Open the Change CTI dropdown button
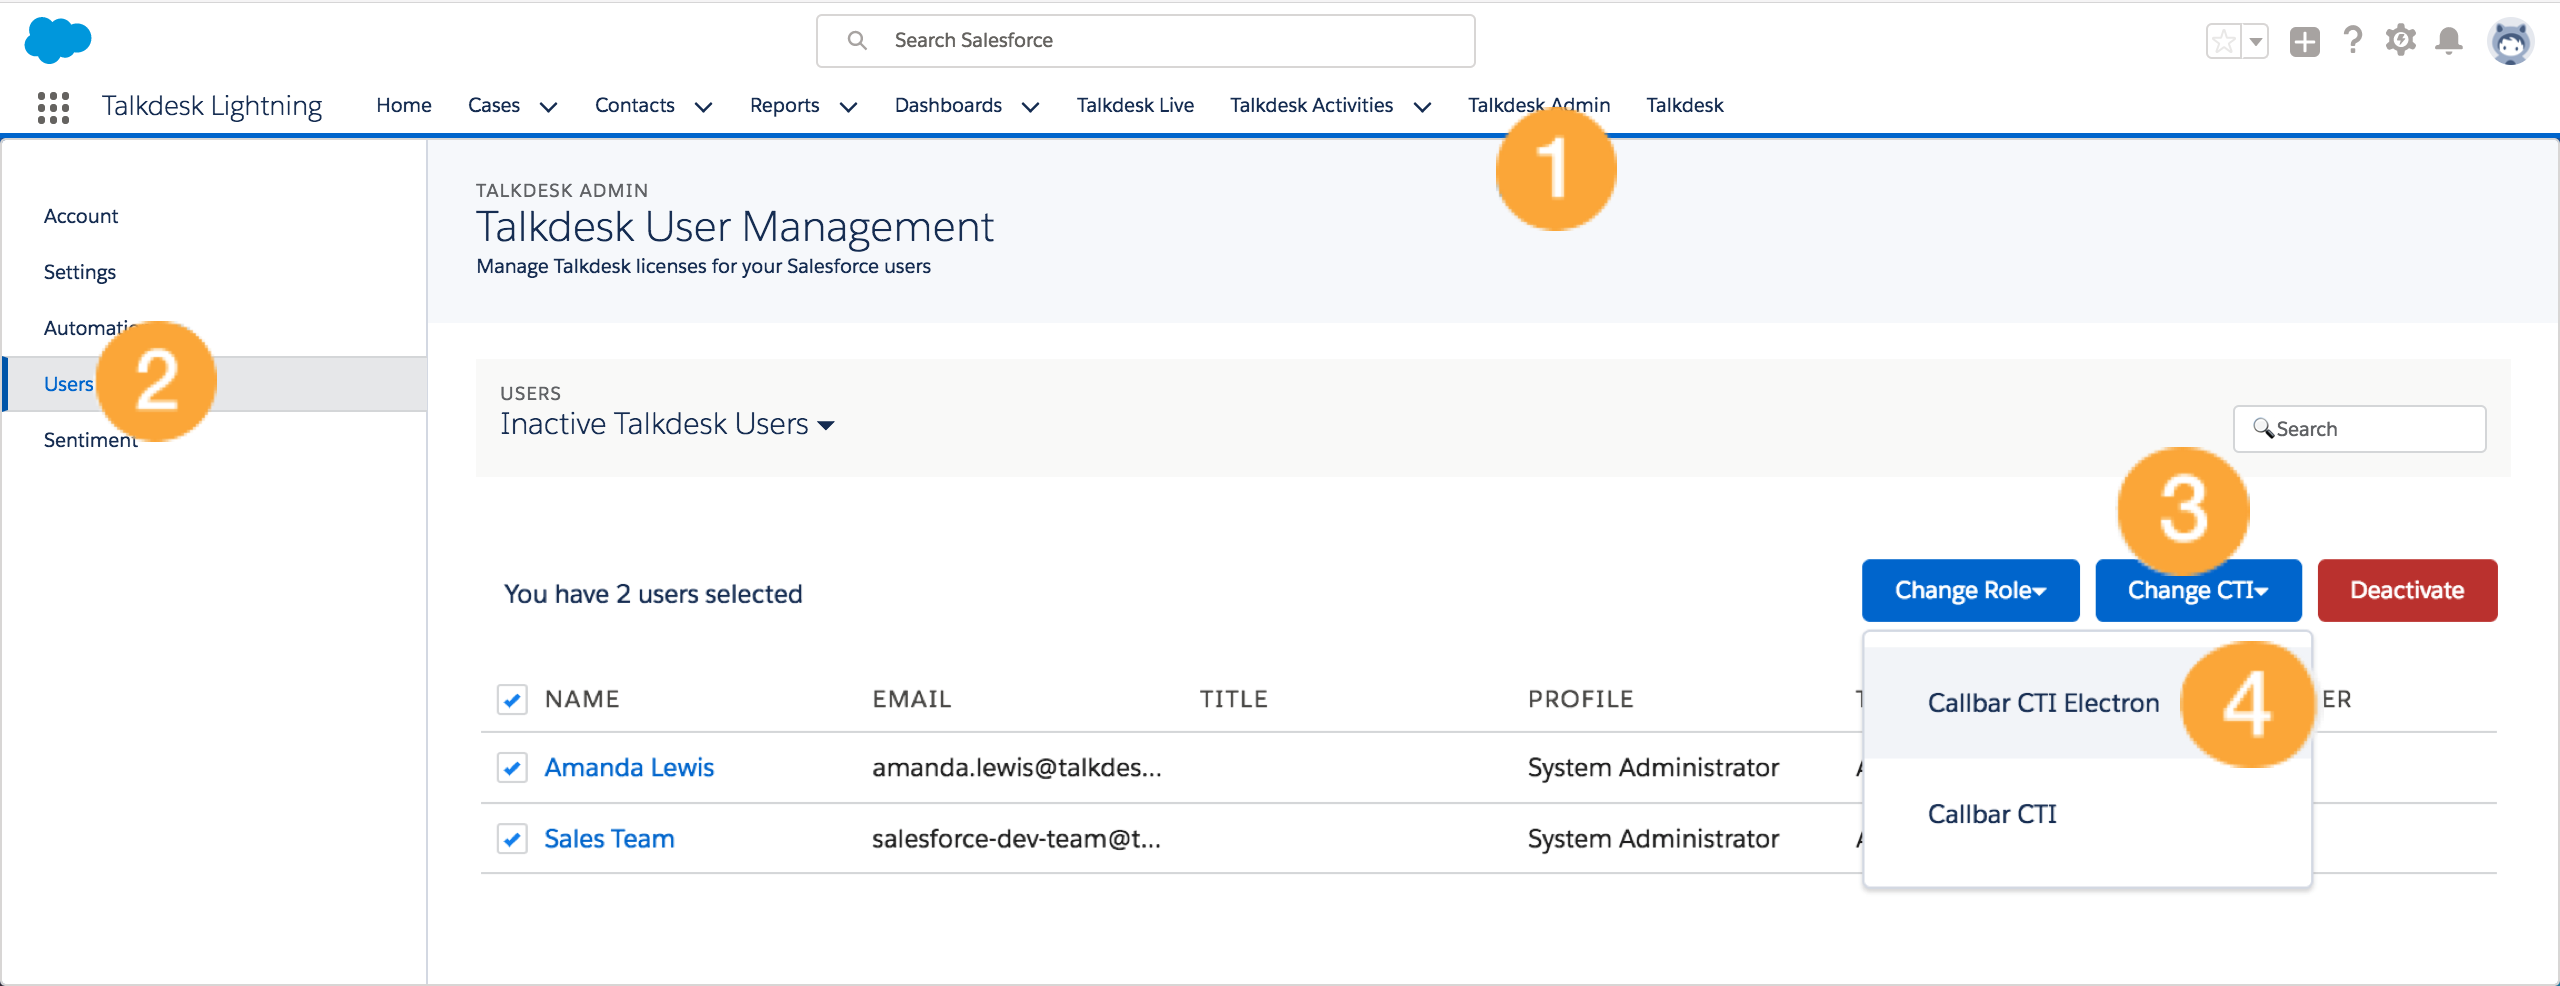 point(2198,590)
